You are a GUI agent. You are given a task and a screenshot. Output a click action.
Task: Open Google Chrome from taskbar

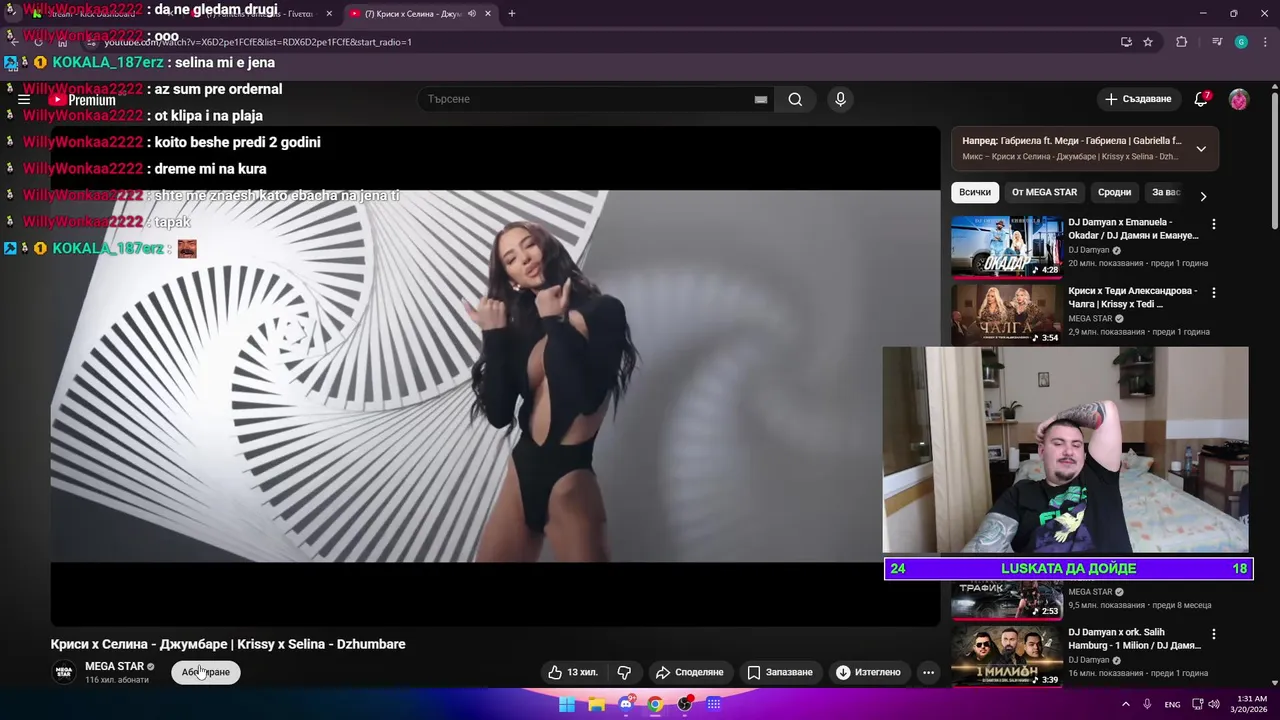coord(655,704)
